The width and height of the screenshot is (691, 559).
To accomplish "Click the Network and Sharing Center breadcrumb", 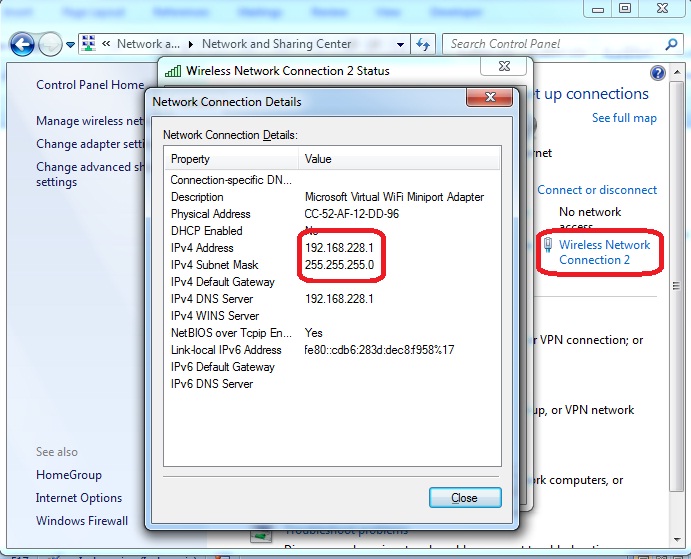I will pyautogui.click(x=277, y=44).
